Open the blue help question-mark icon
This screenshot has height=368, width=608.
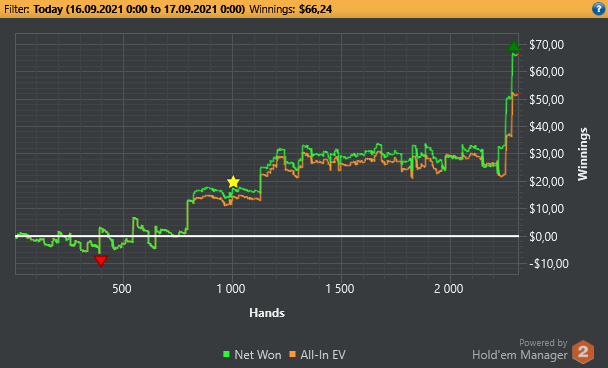(x=598, y=9)
